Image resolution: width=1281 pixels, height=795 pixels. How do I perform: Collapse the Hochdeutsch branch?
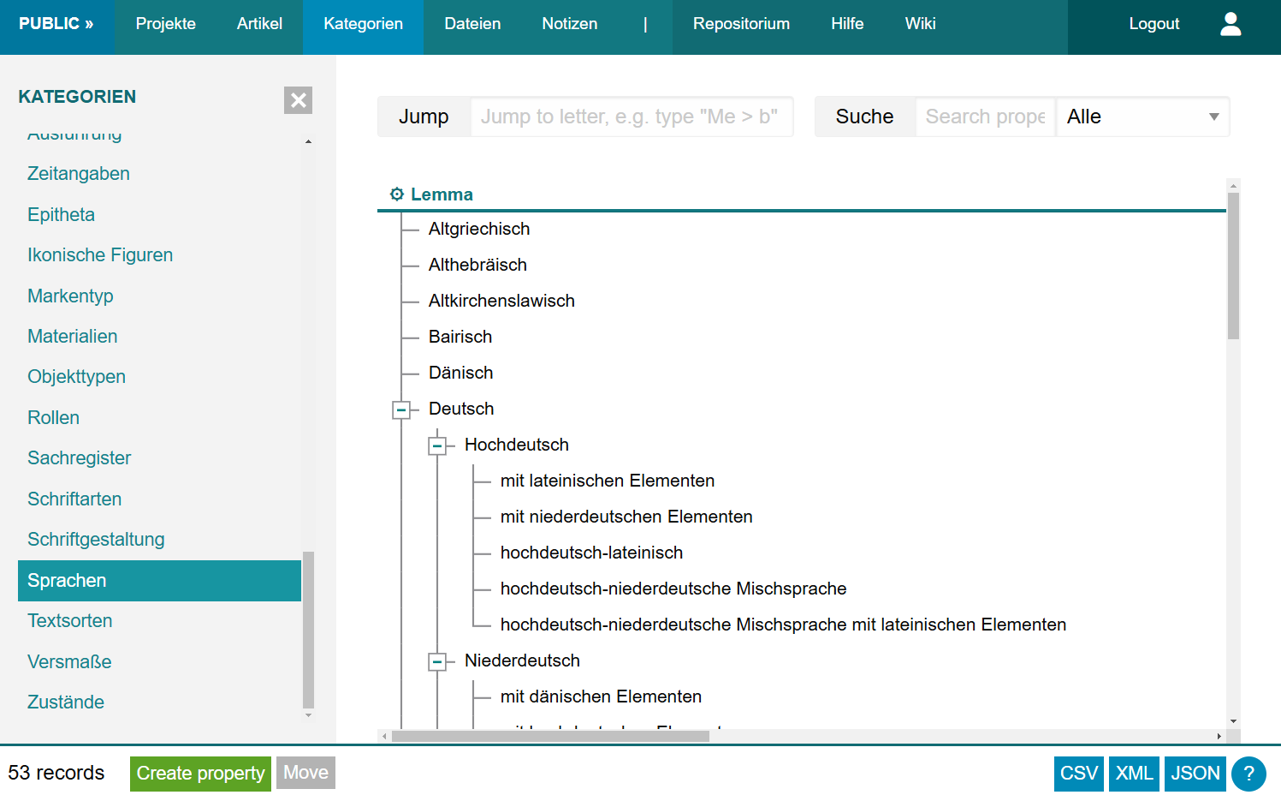pyautogui.click(x=437, y=445)
